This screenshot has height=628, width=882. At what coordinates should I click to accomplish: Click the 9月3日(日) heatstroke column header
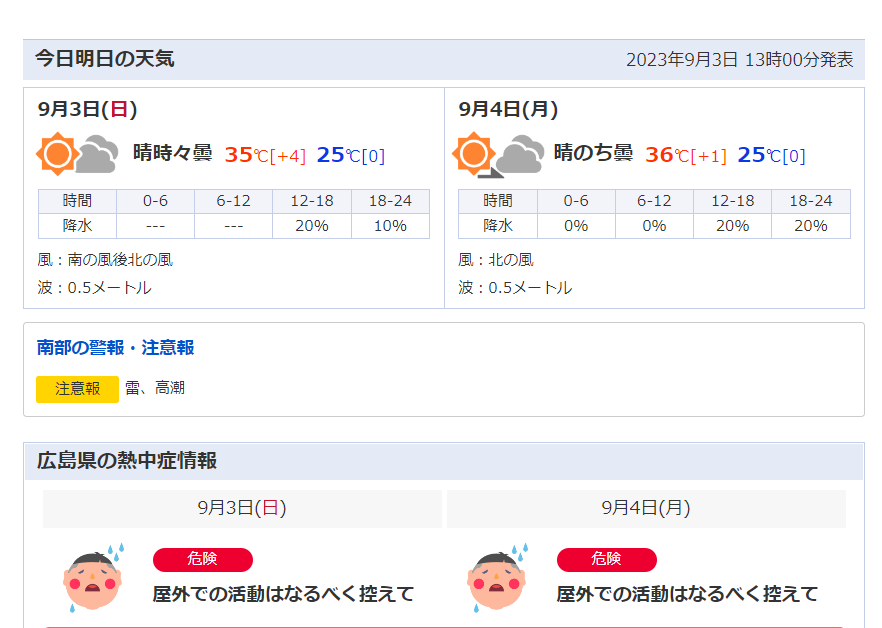tap(242, 508)
